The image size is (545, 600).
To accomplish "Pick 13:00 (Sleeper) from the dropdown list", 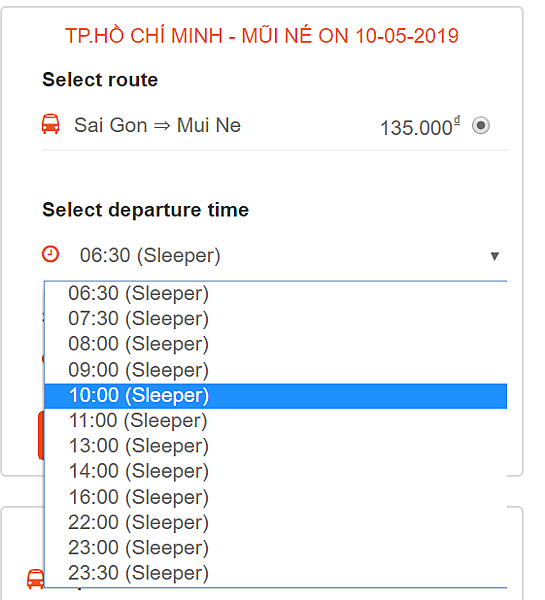I will 276,446.
